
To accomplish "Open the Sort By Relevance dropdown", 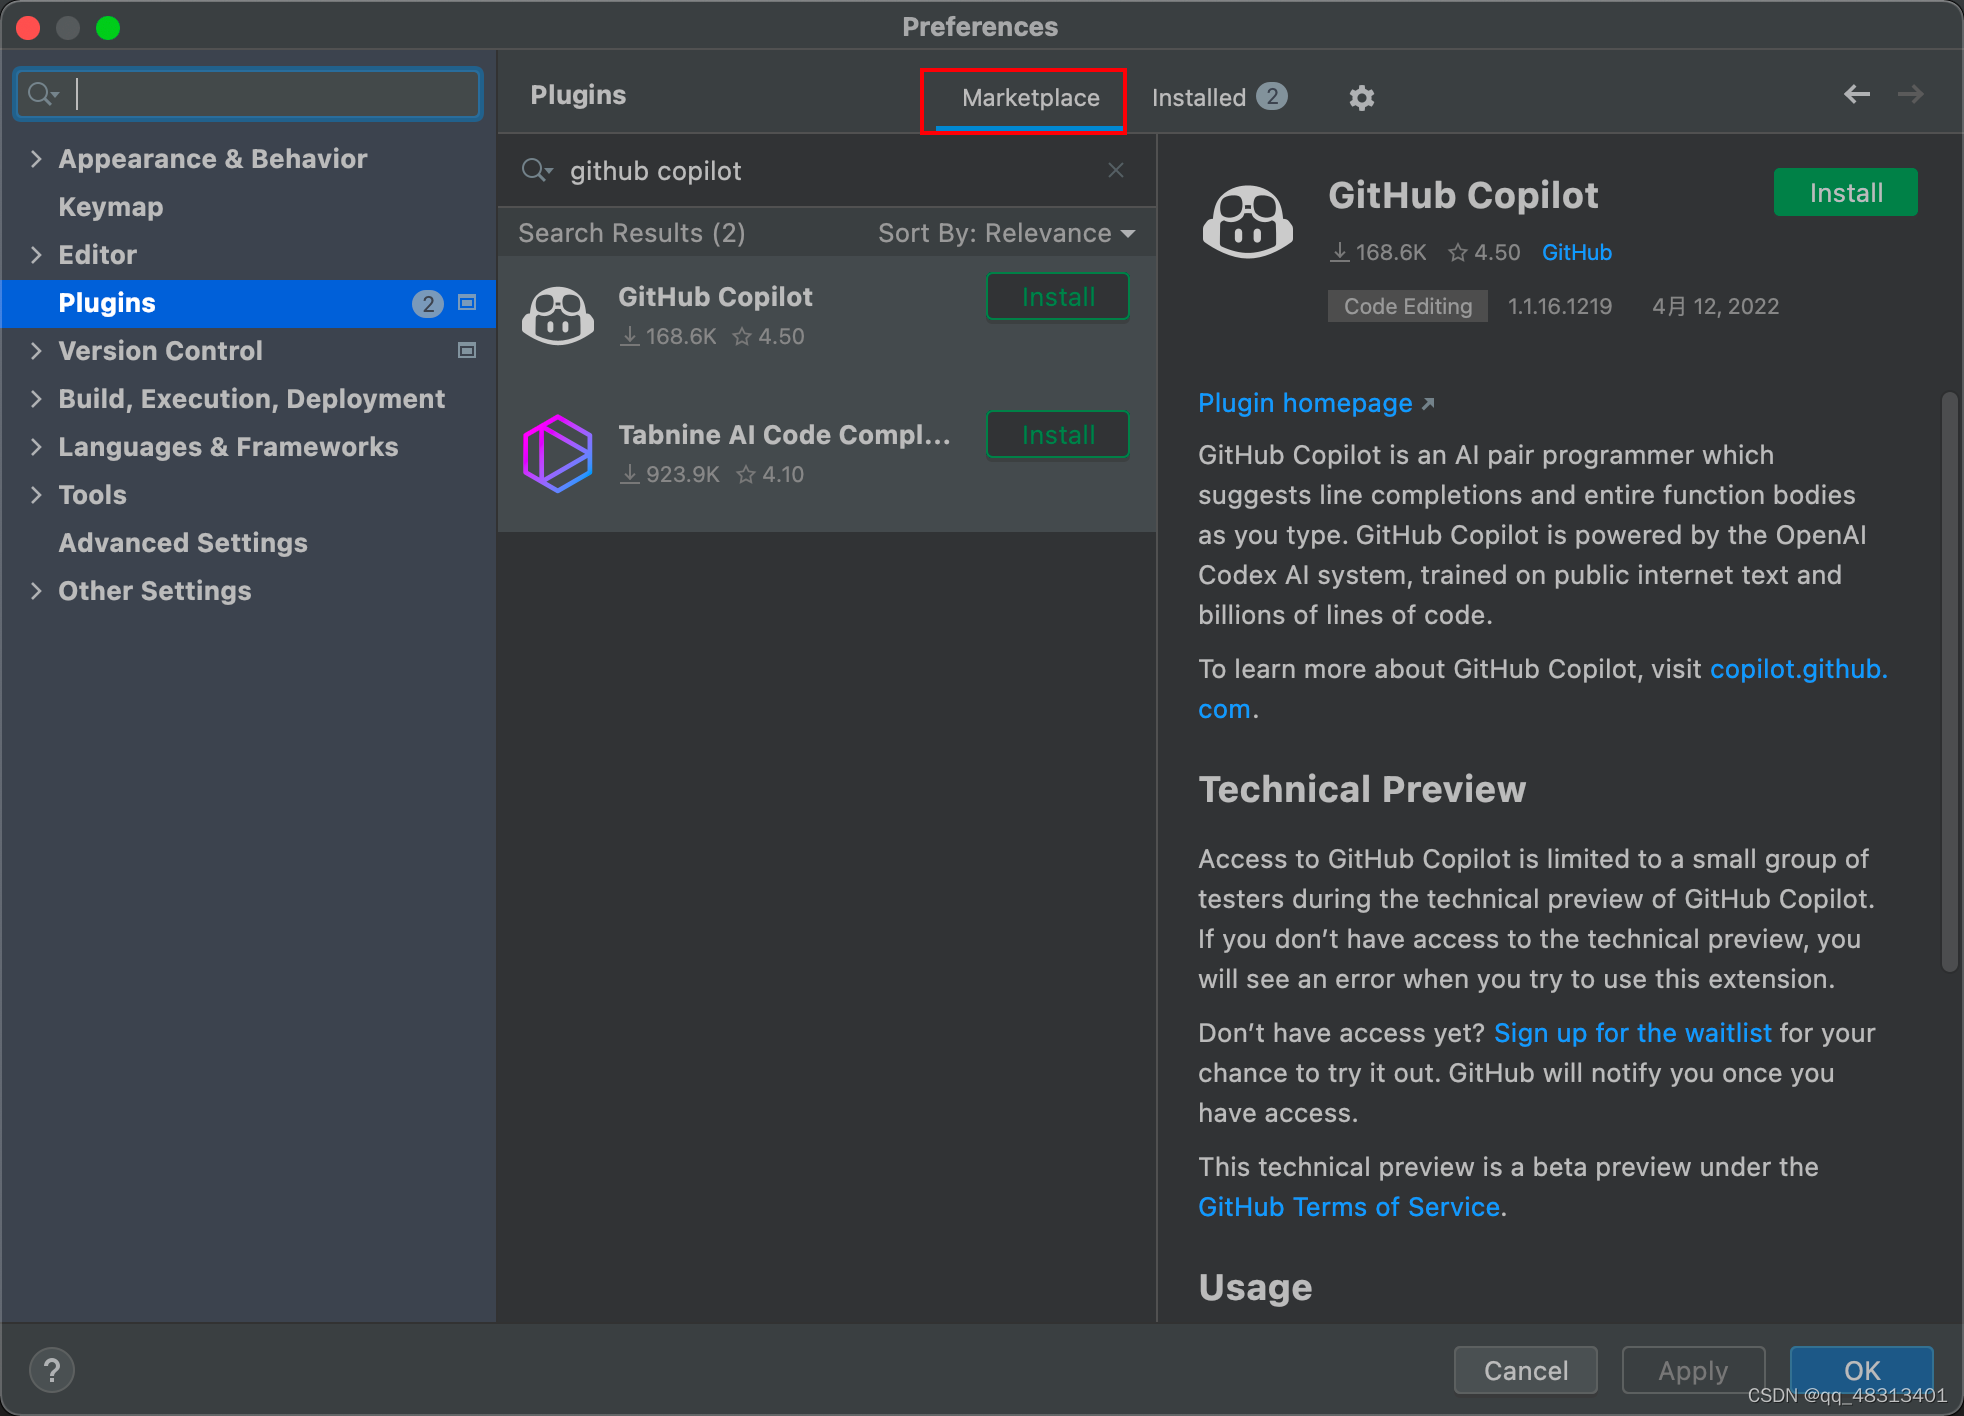I will point(1006,233).
